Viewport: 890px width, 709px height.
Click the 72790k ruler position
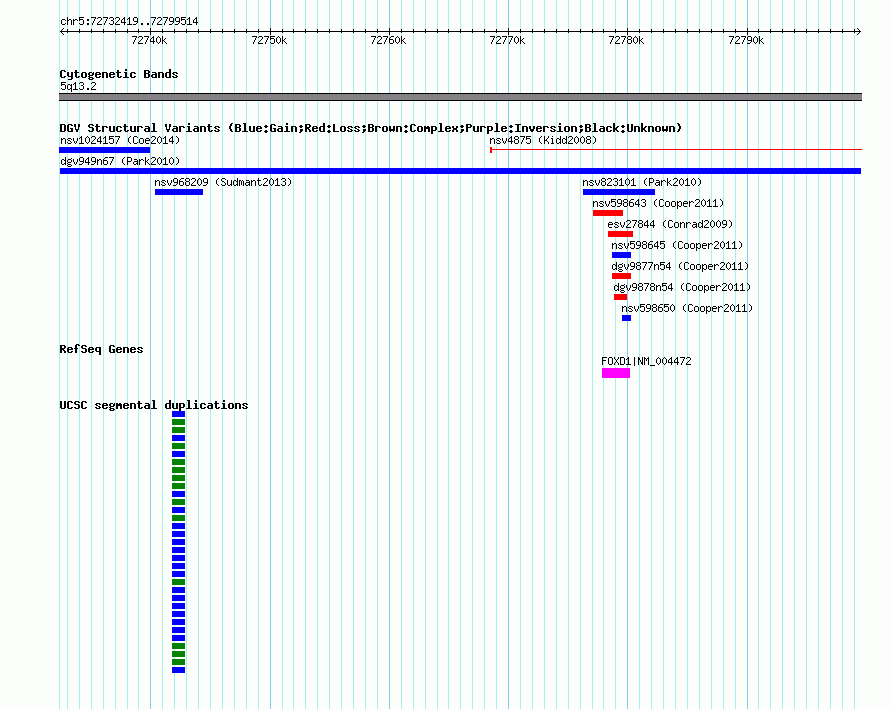point(746,40)
